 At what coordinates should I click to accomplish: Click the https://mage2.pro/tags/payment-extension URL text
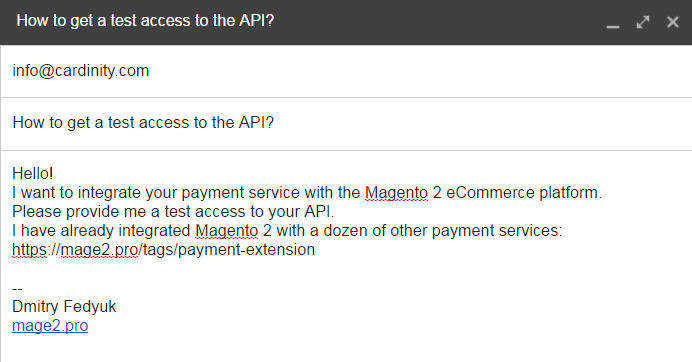click(x=163, y=250)
